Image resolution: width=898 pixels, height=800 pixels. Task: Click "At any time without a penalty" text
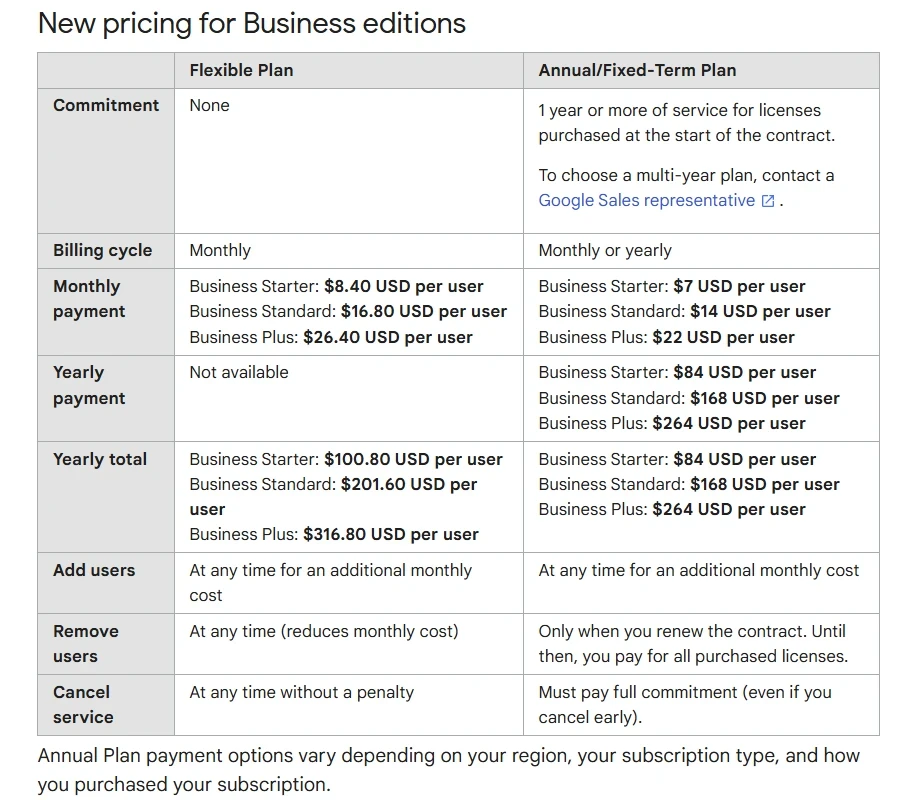(x=301, y=692)
